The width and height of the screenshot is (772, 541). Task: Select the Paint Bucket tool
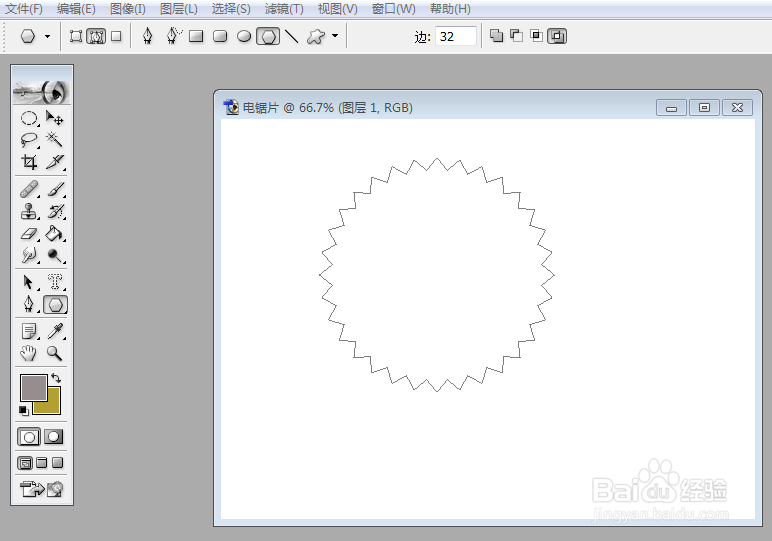click(55, 233)
